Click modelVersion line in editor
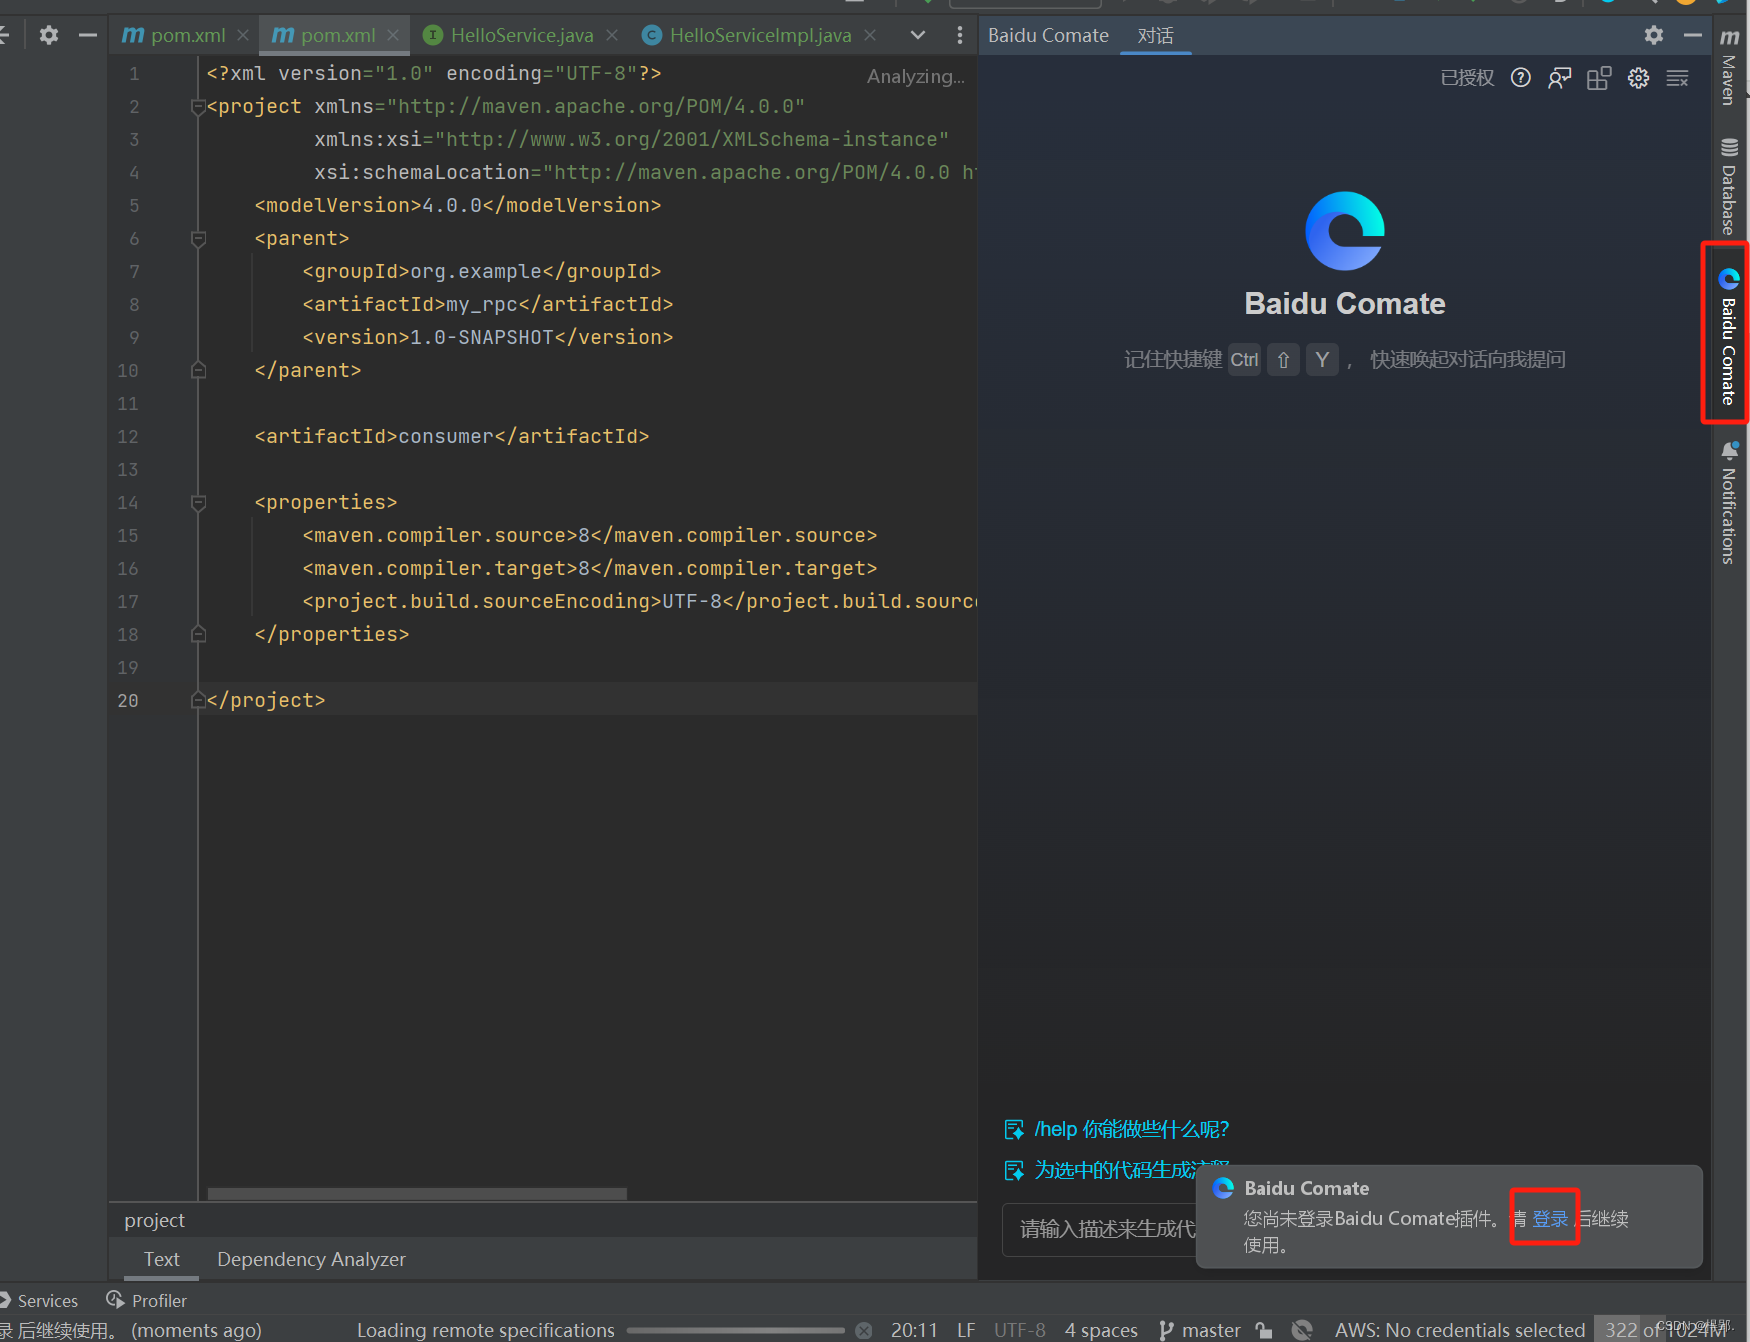Image resolution: width=1750 pixels, height=1342 pixels. (458, 206)
